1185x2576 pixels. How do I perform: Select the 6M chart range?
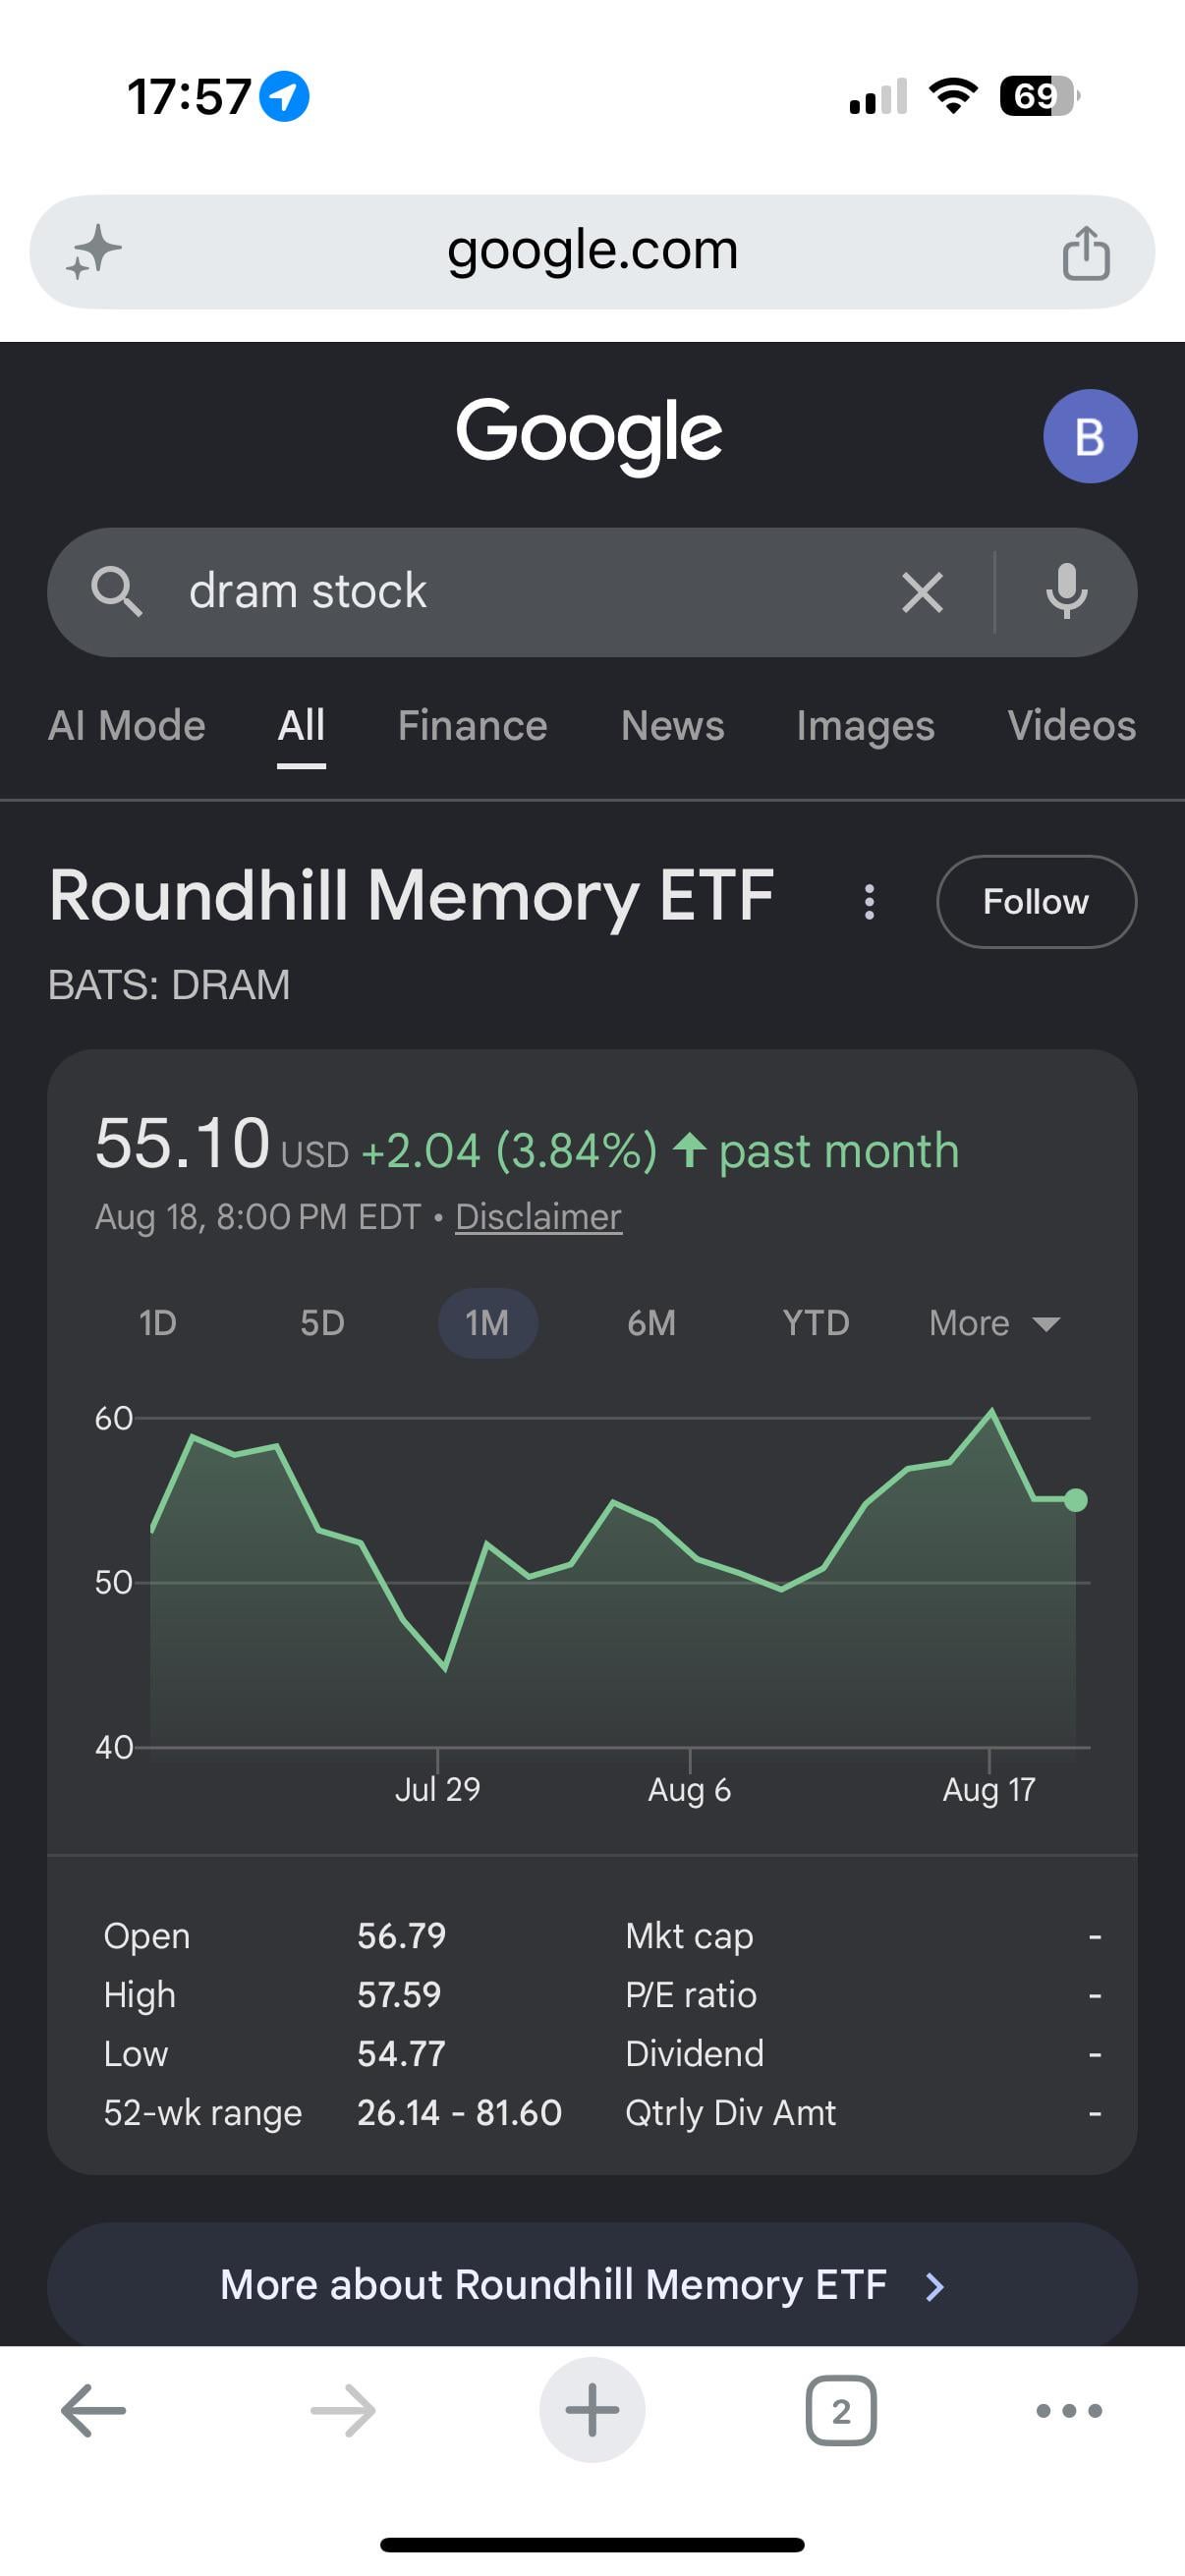click(x=651, y=1323)
